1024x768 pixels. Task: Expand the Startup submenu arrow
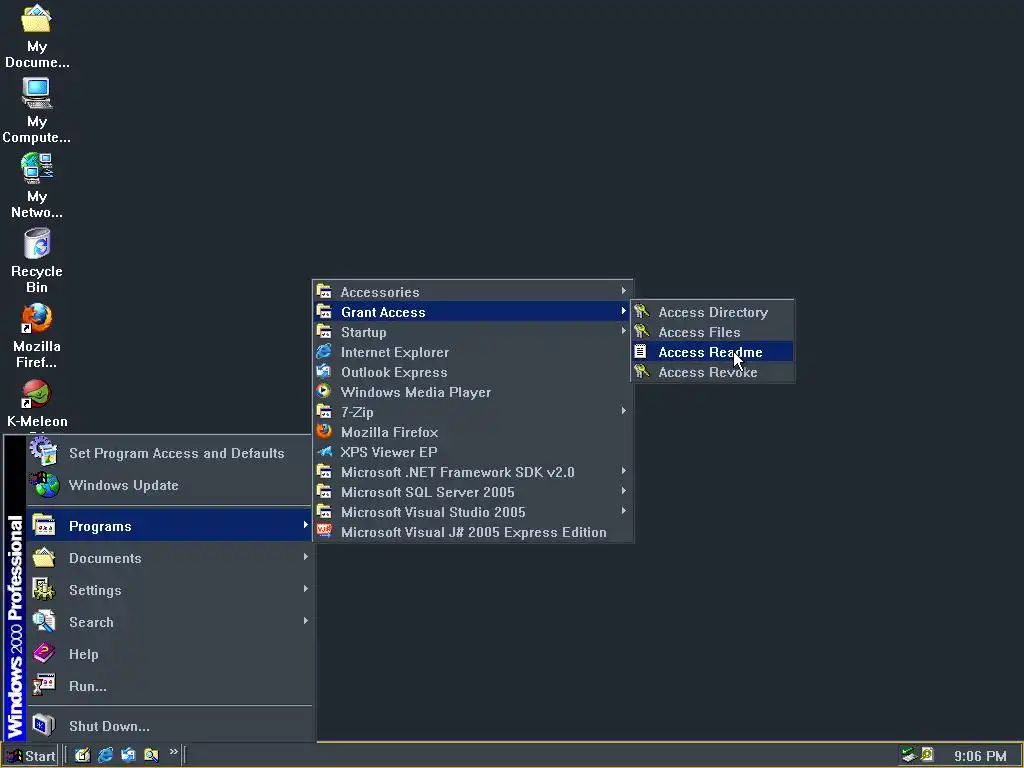624,332
